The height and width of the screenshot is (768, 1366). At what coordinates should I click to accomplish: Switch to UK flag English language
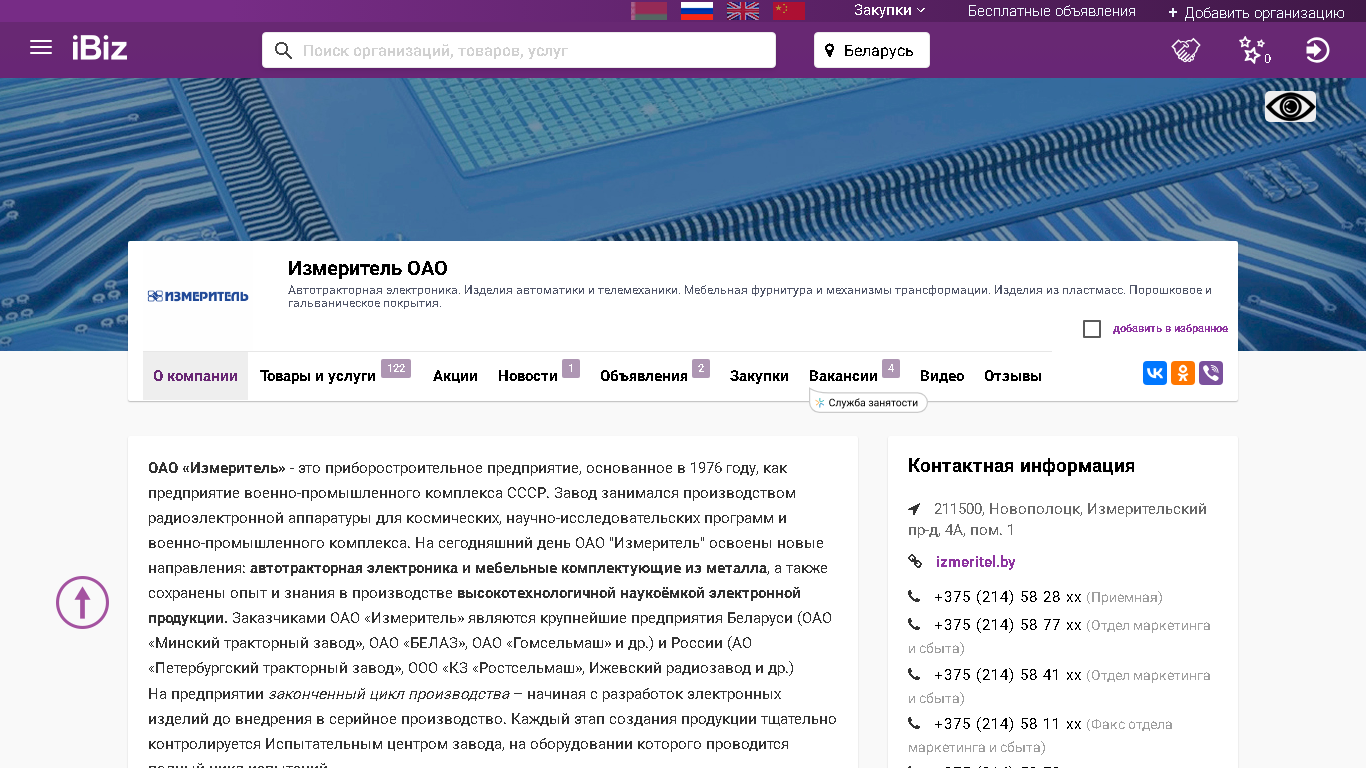point(743,11)
